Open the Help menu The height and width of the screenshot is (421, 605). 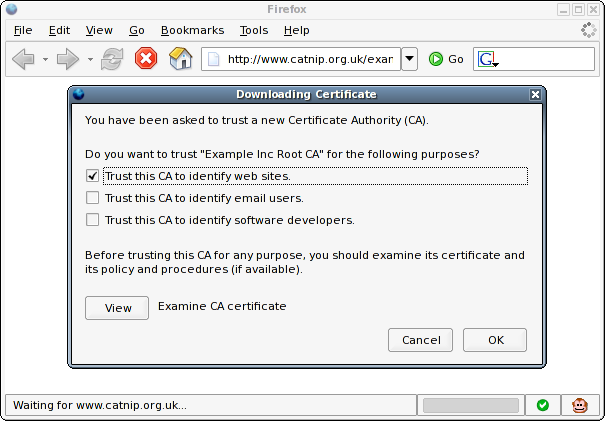(297, 30)
